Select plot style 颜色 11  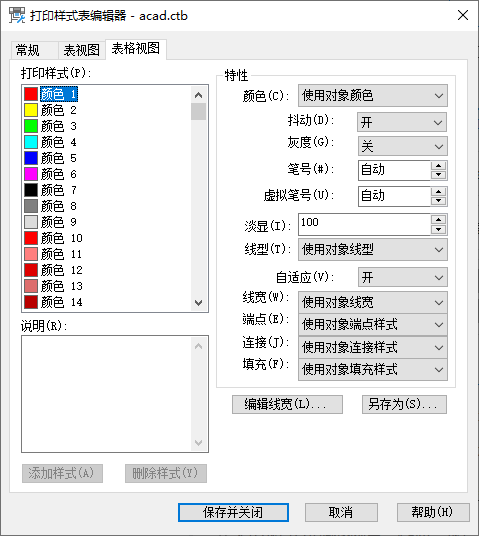click(62, 254)
